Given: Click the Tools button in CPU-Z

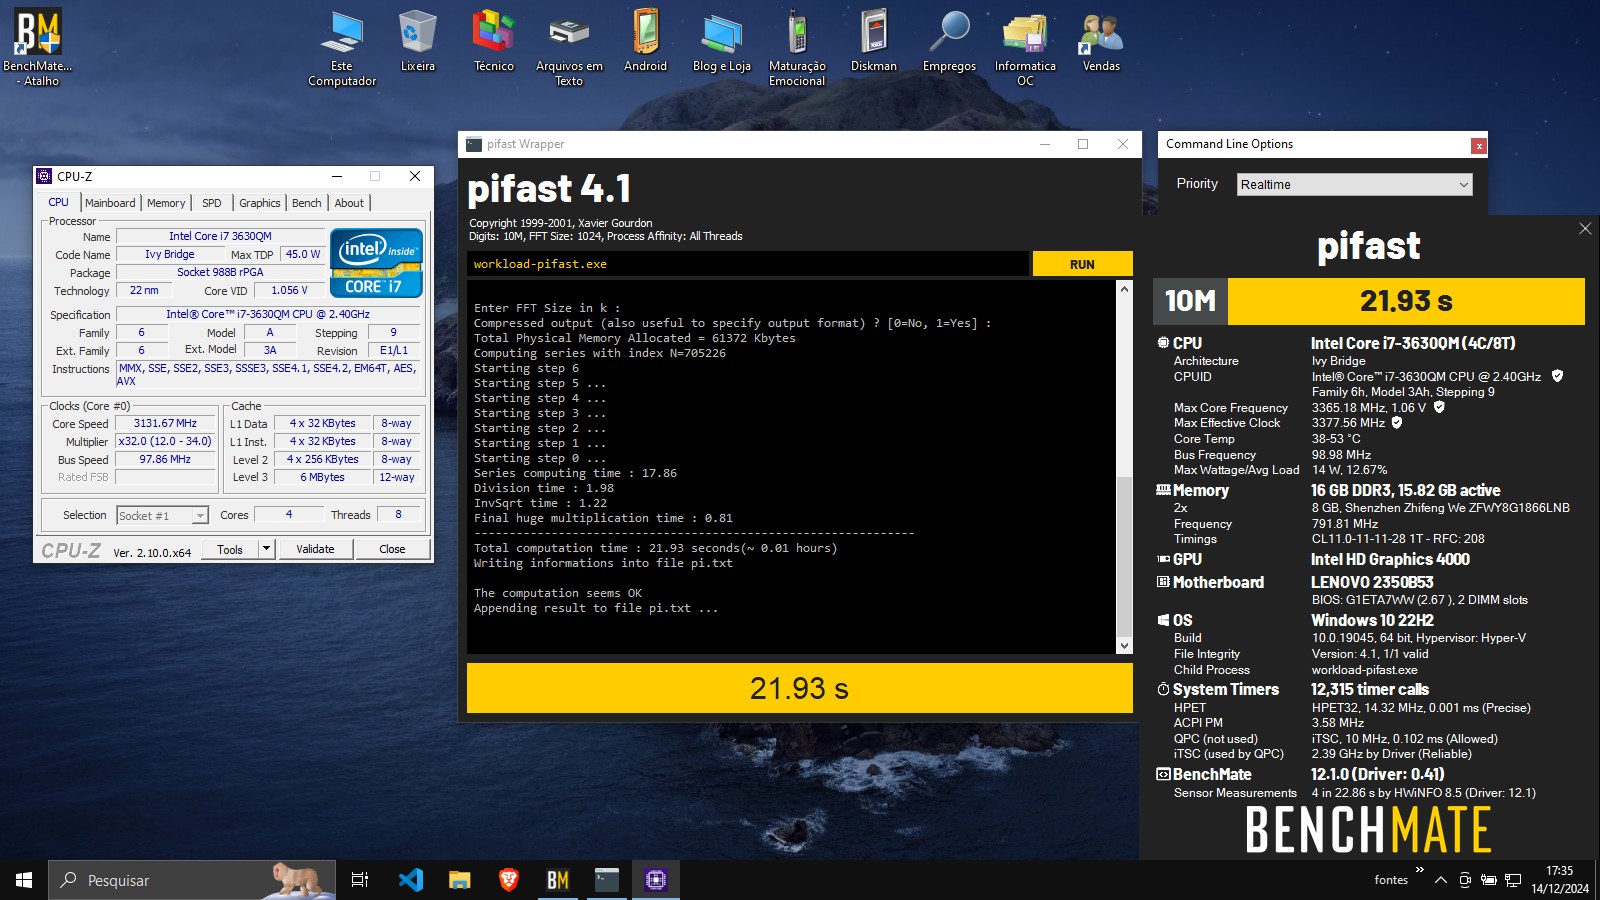Looking at the screenshot, I should click(x=230, y=549).
